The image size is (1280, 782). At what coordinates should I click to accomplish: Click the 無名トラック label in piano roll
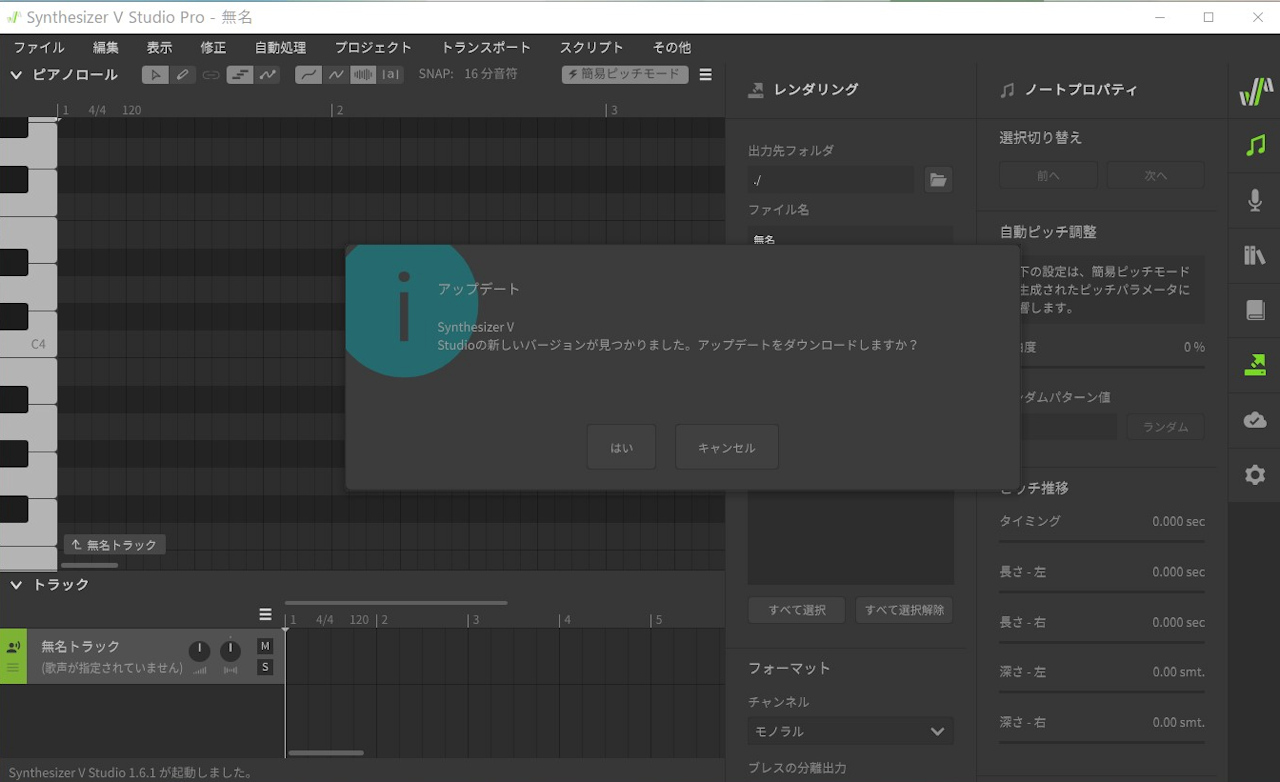tap(115, 545)
